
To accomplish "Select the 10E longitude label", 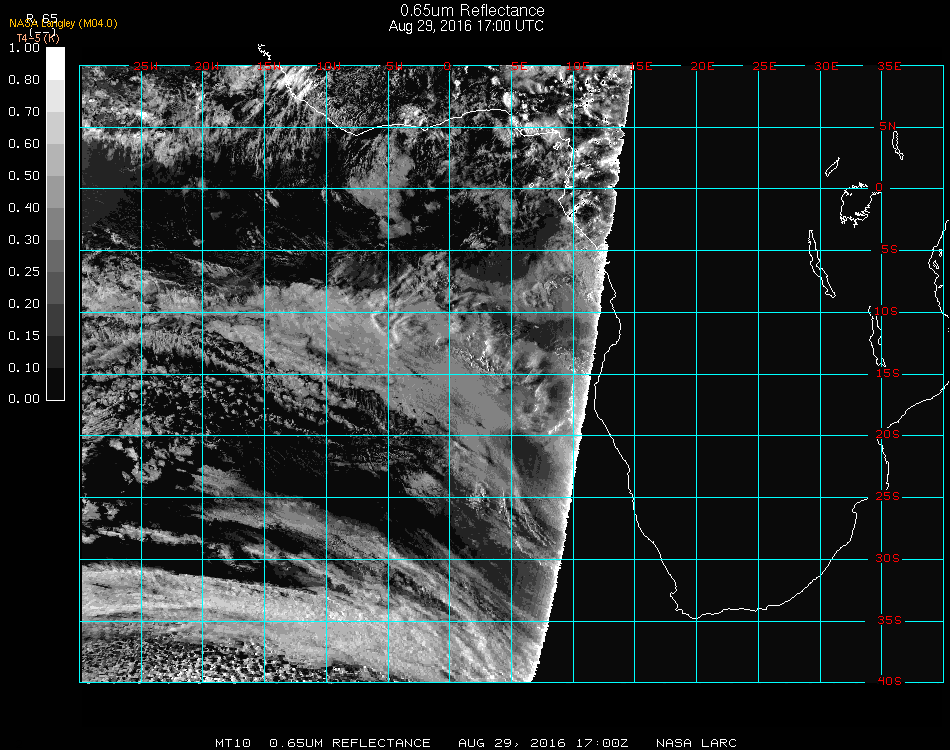I will 578,66.
